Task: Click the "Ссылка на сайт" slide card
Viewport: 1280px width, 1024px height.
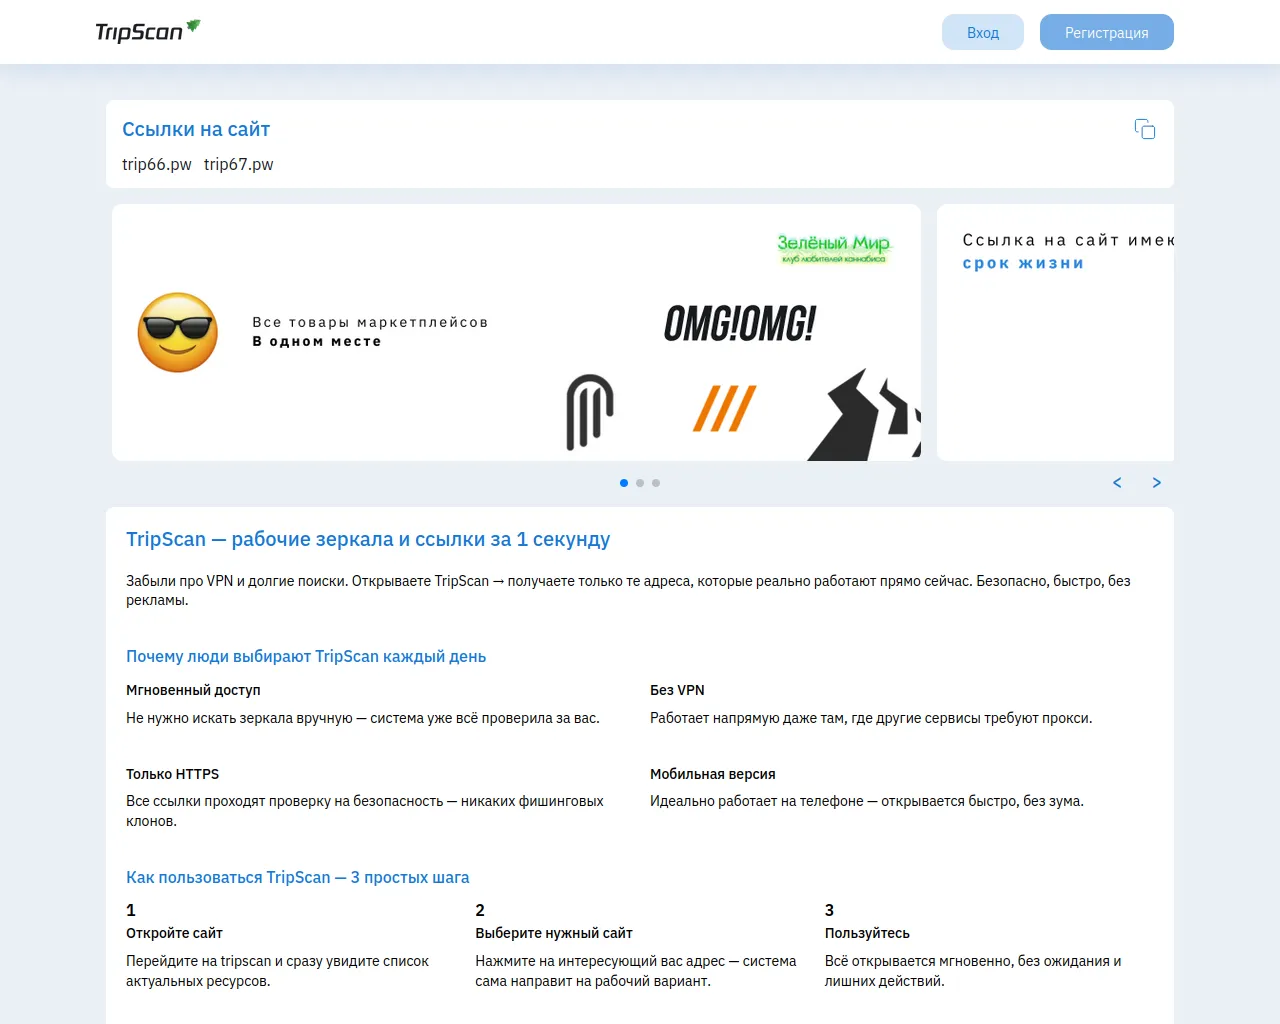Action: coord(1055,332)
